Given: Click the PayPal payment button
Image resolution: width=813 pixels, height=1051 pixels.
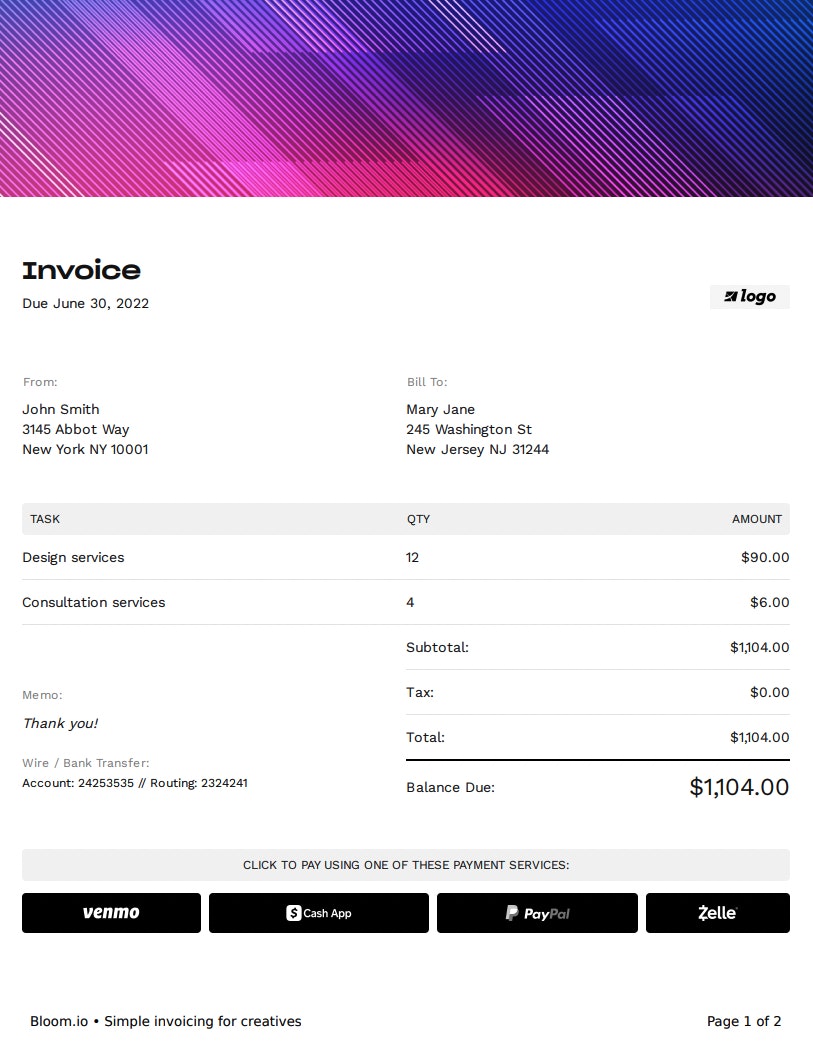Looking at the screenshot, I should (537, 912).
